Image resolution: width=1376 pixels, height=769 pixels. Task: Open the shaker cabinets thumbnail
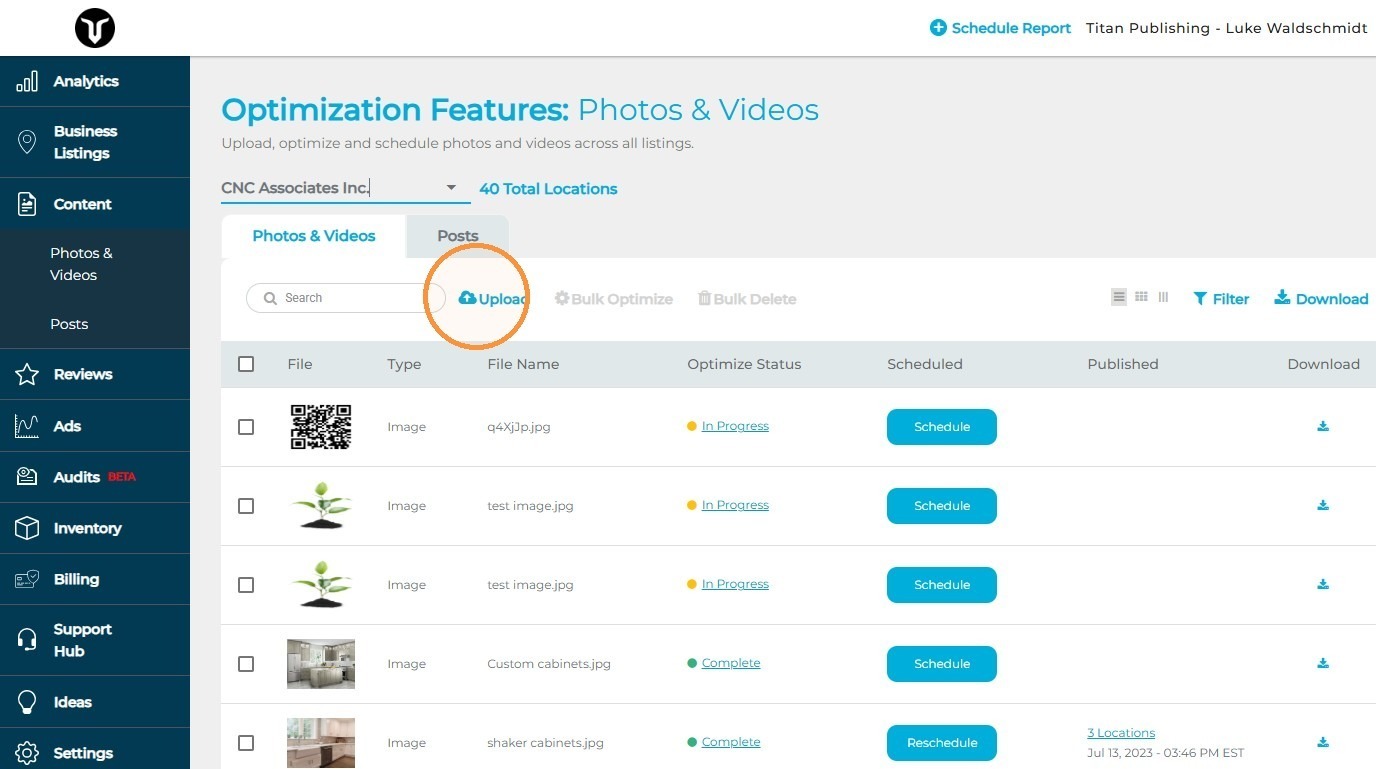[321, 743]
